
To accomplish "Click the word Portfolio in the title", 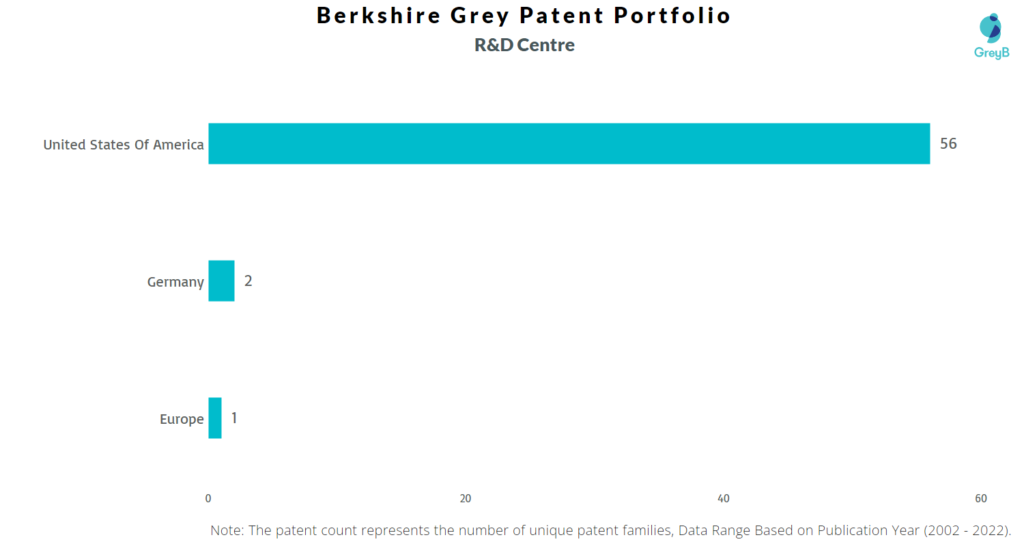I will tap(668, 16).
